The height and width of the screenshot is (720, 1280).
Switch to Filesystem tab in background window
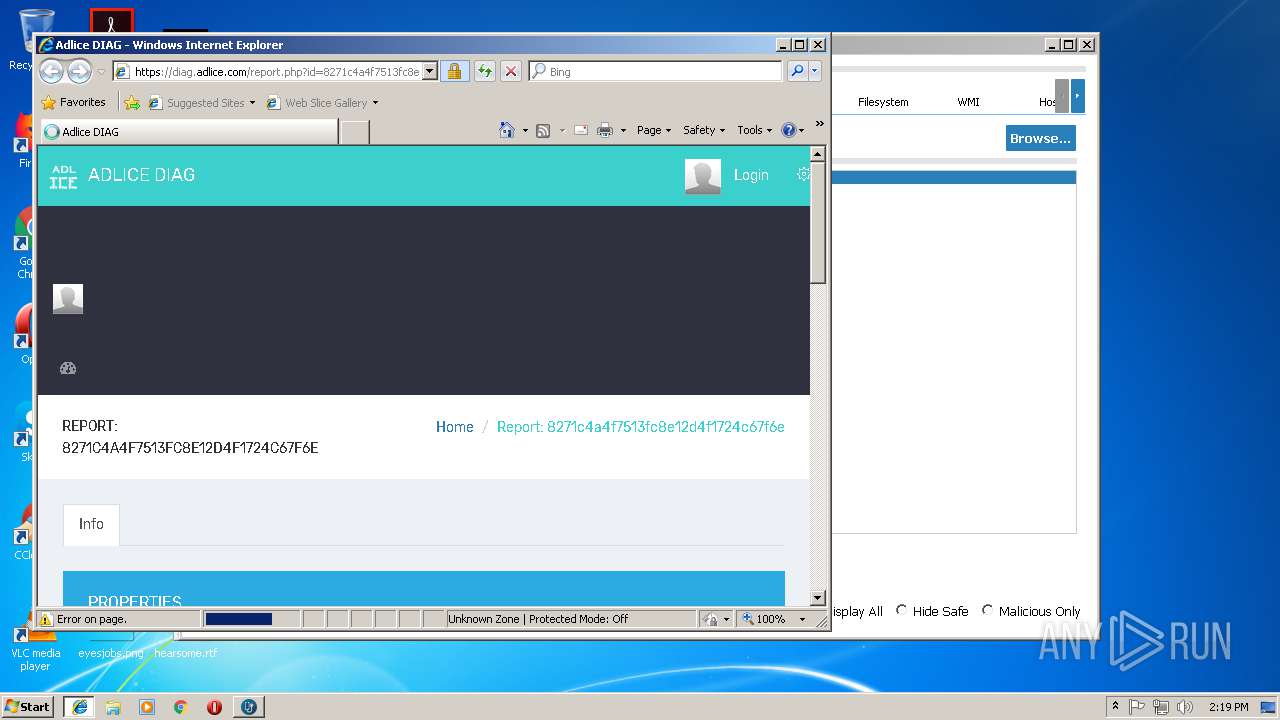click(x=883, y=102)
